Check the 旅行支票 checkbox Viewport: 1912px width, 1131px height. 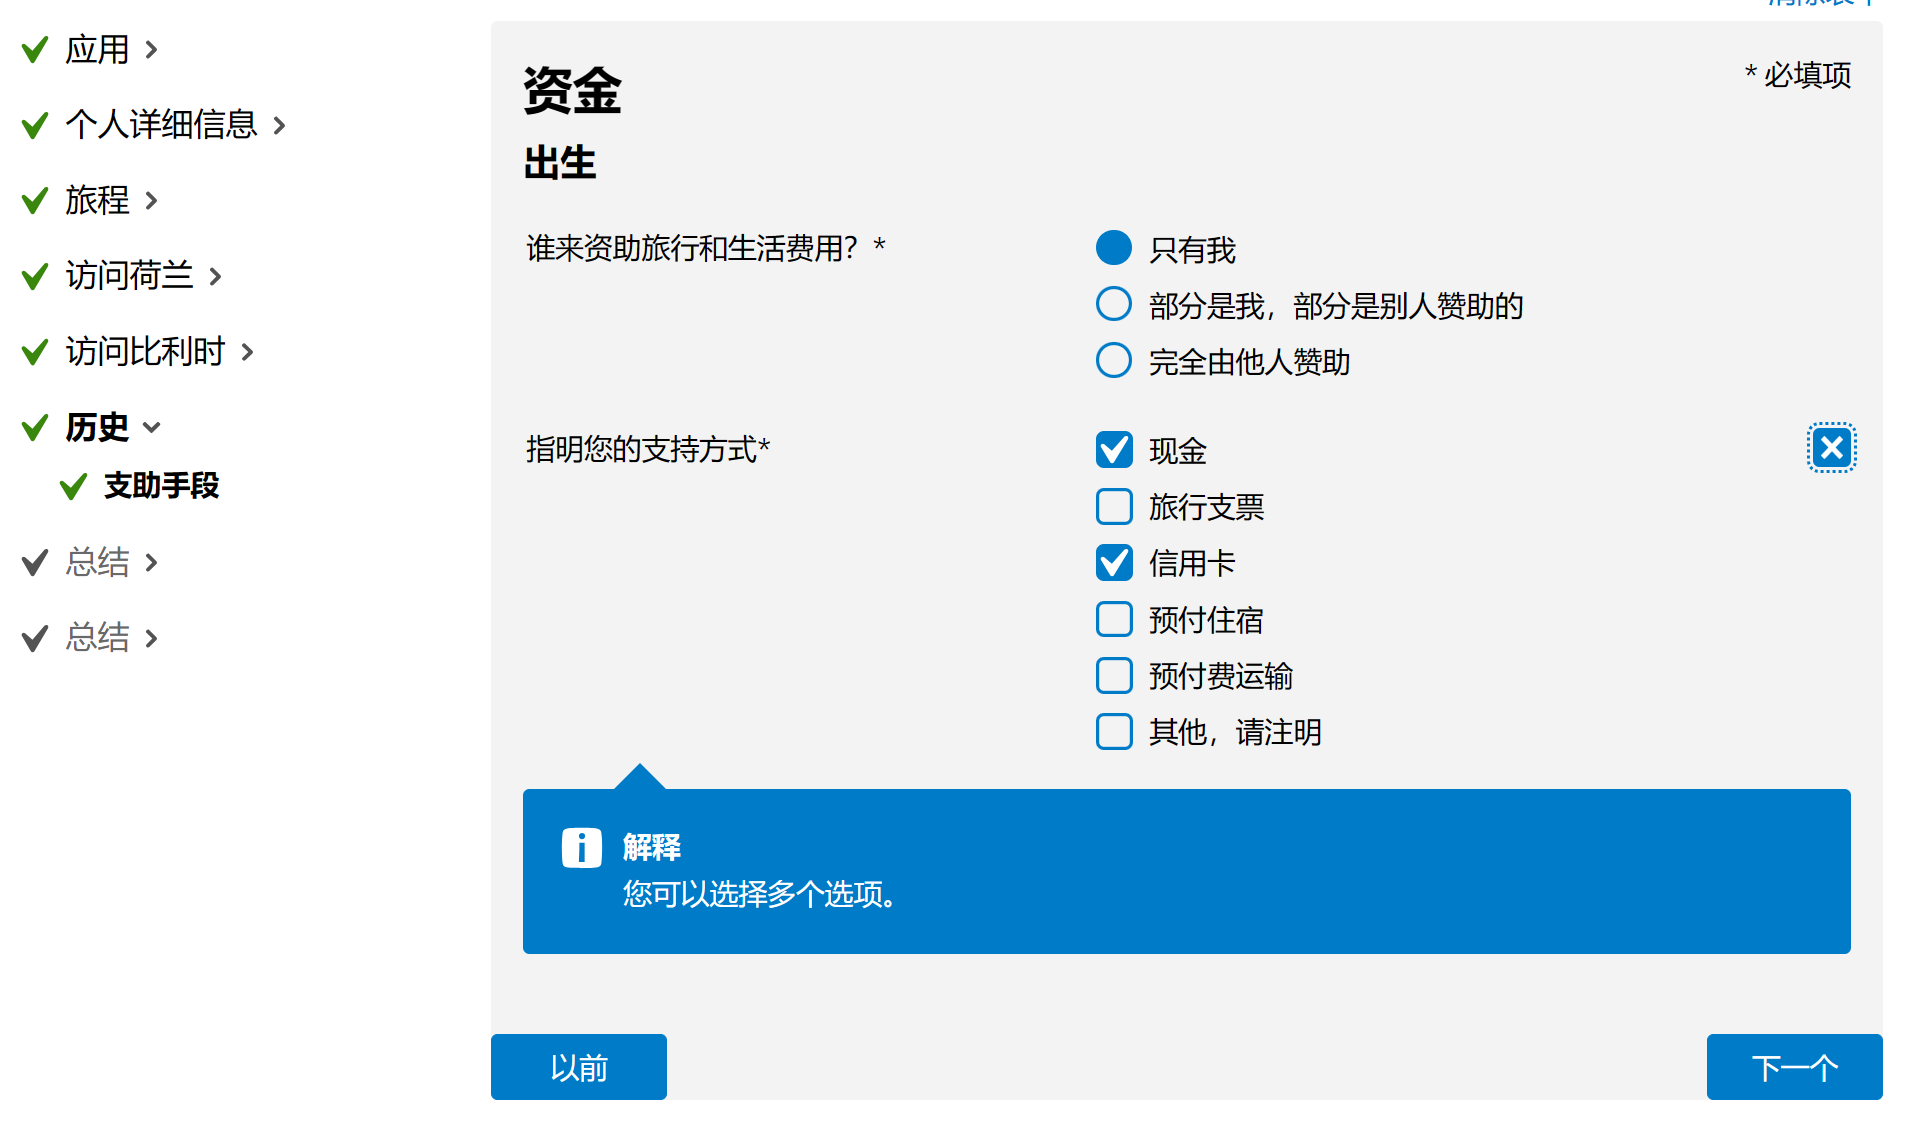tap(1114, 506)
